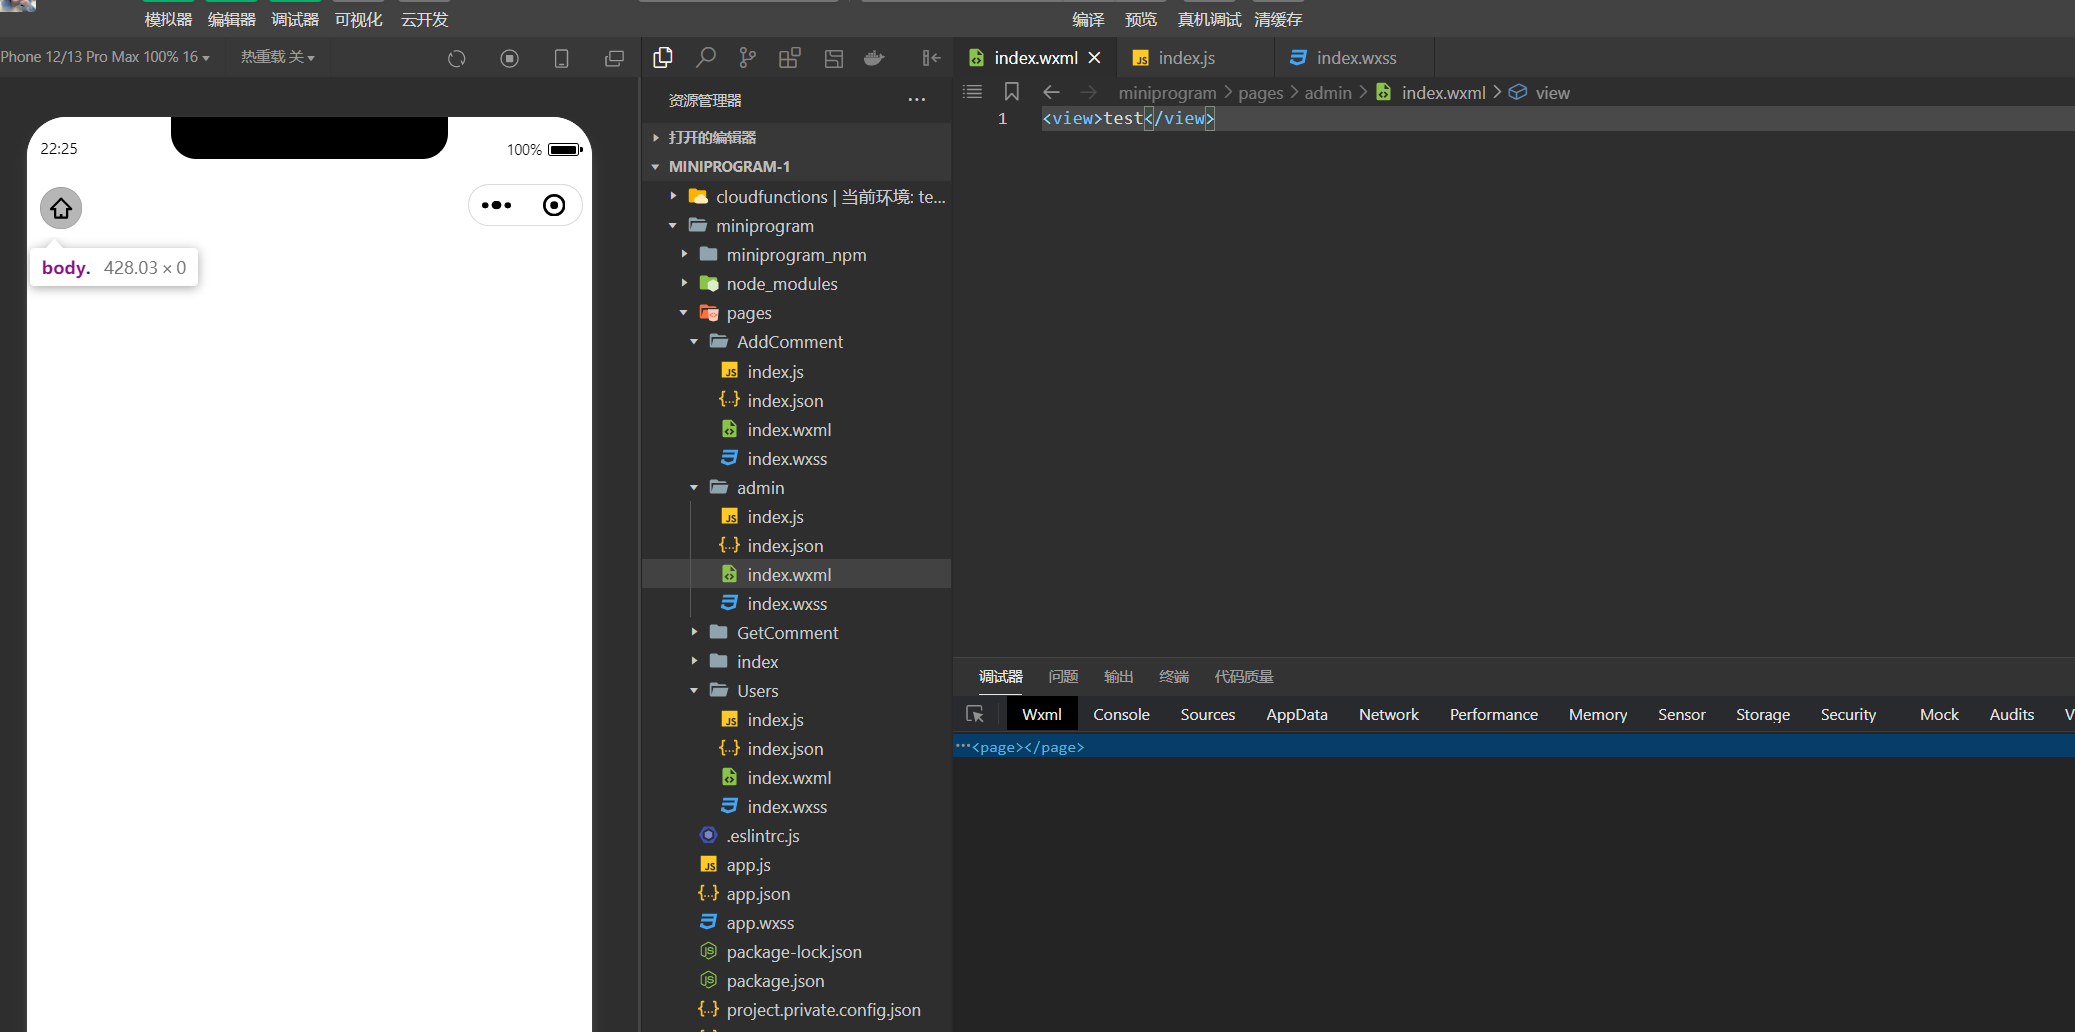This screenshot has width=2075, height=1032.
Task: Switch to the index.js editor tab
Action: 1195,58
